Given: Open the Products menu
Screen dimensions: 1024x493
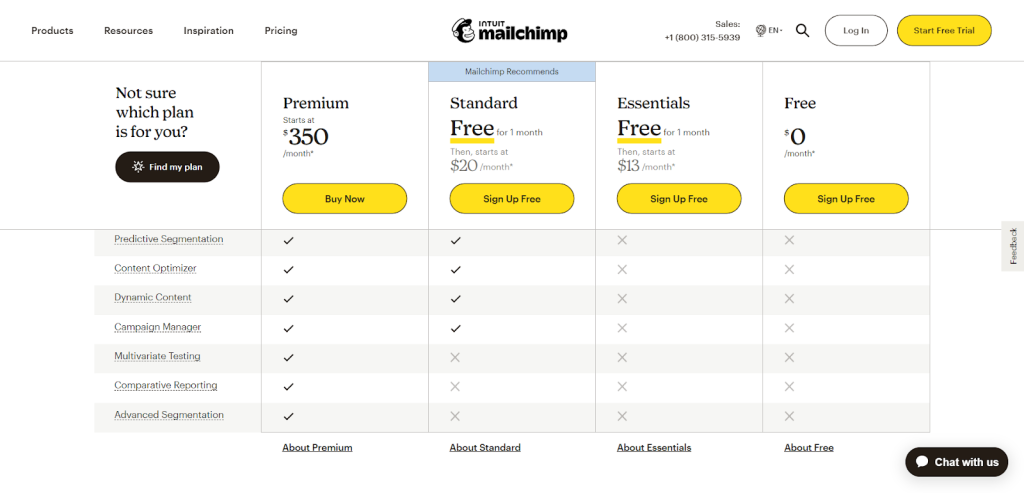Looking at the screenshot, I should tap(52, 31).
